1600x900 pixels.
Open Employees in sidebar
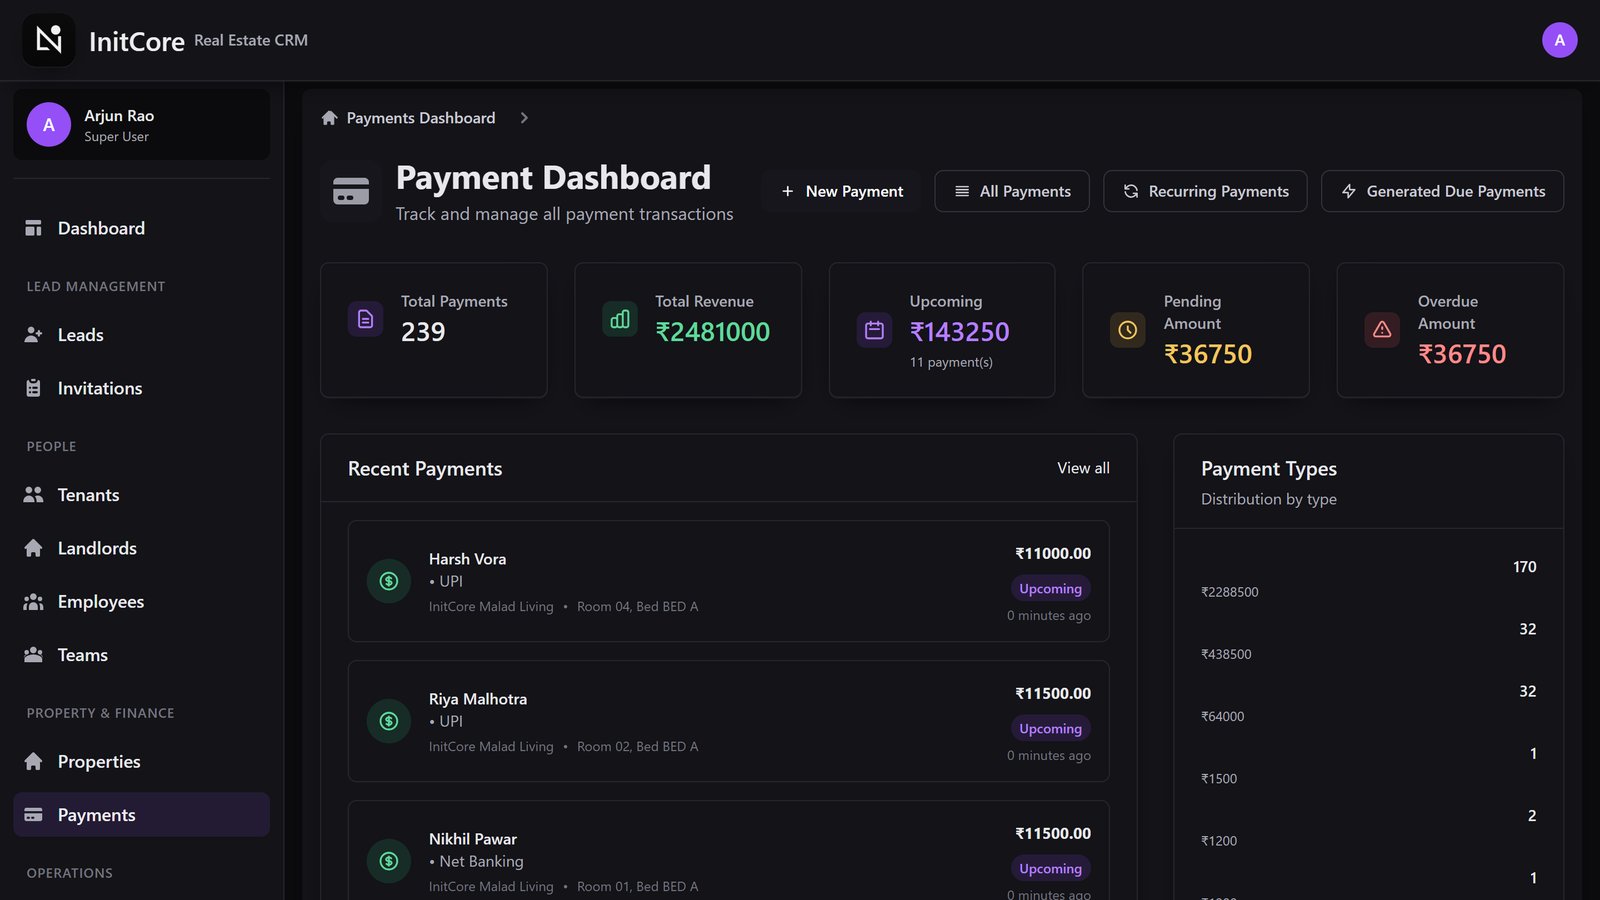click(142, 602)
